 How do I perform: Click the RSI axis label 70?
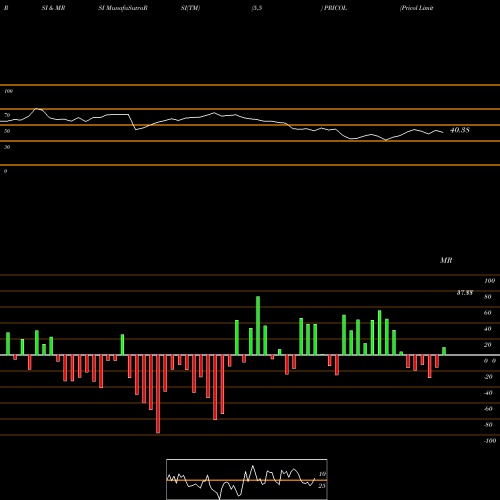7,115
